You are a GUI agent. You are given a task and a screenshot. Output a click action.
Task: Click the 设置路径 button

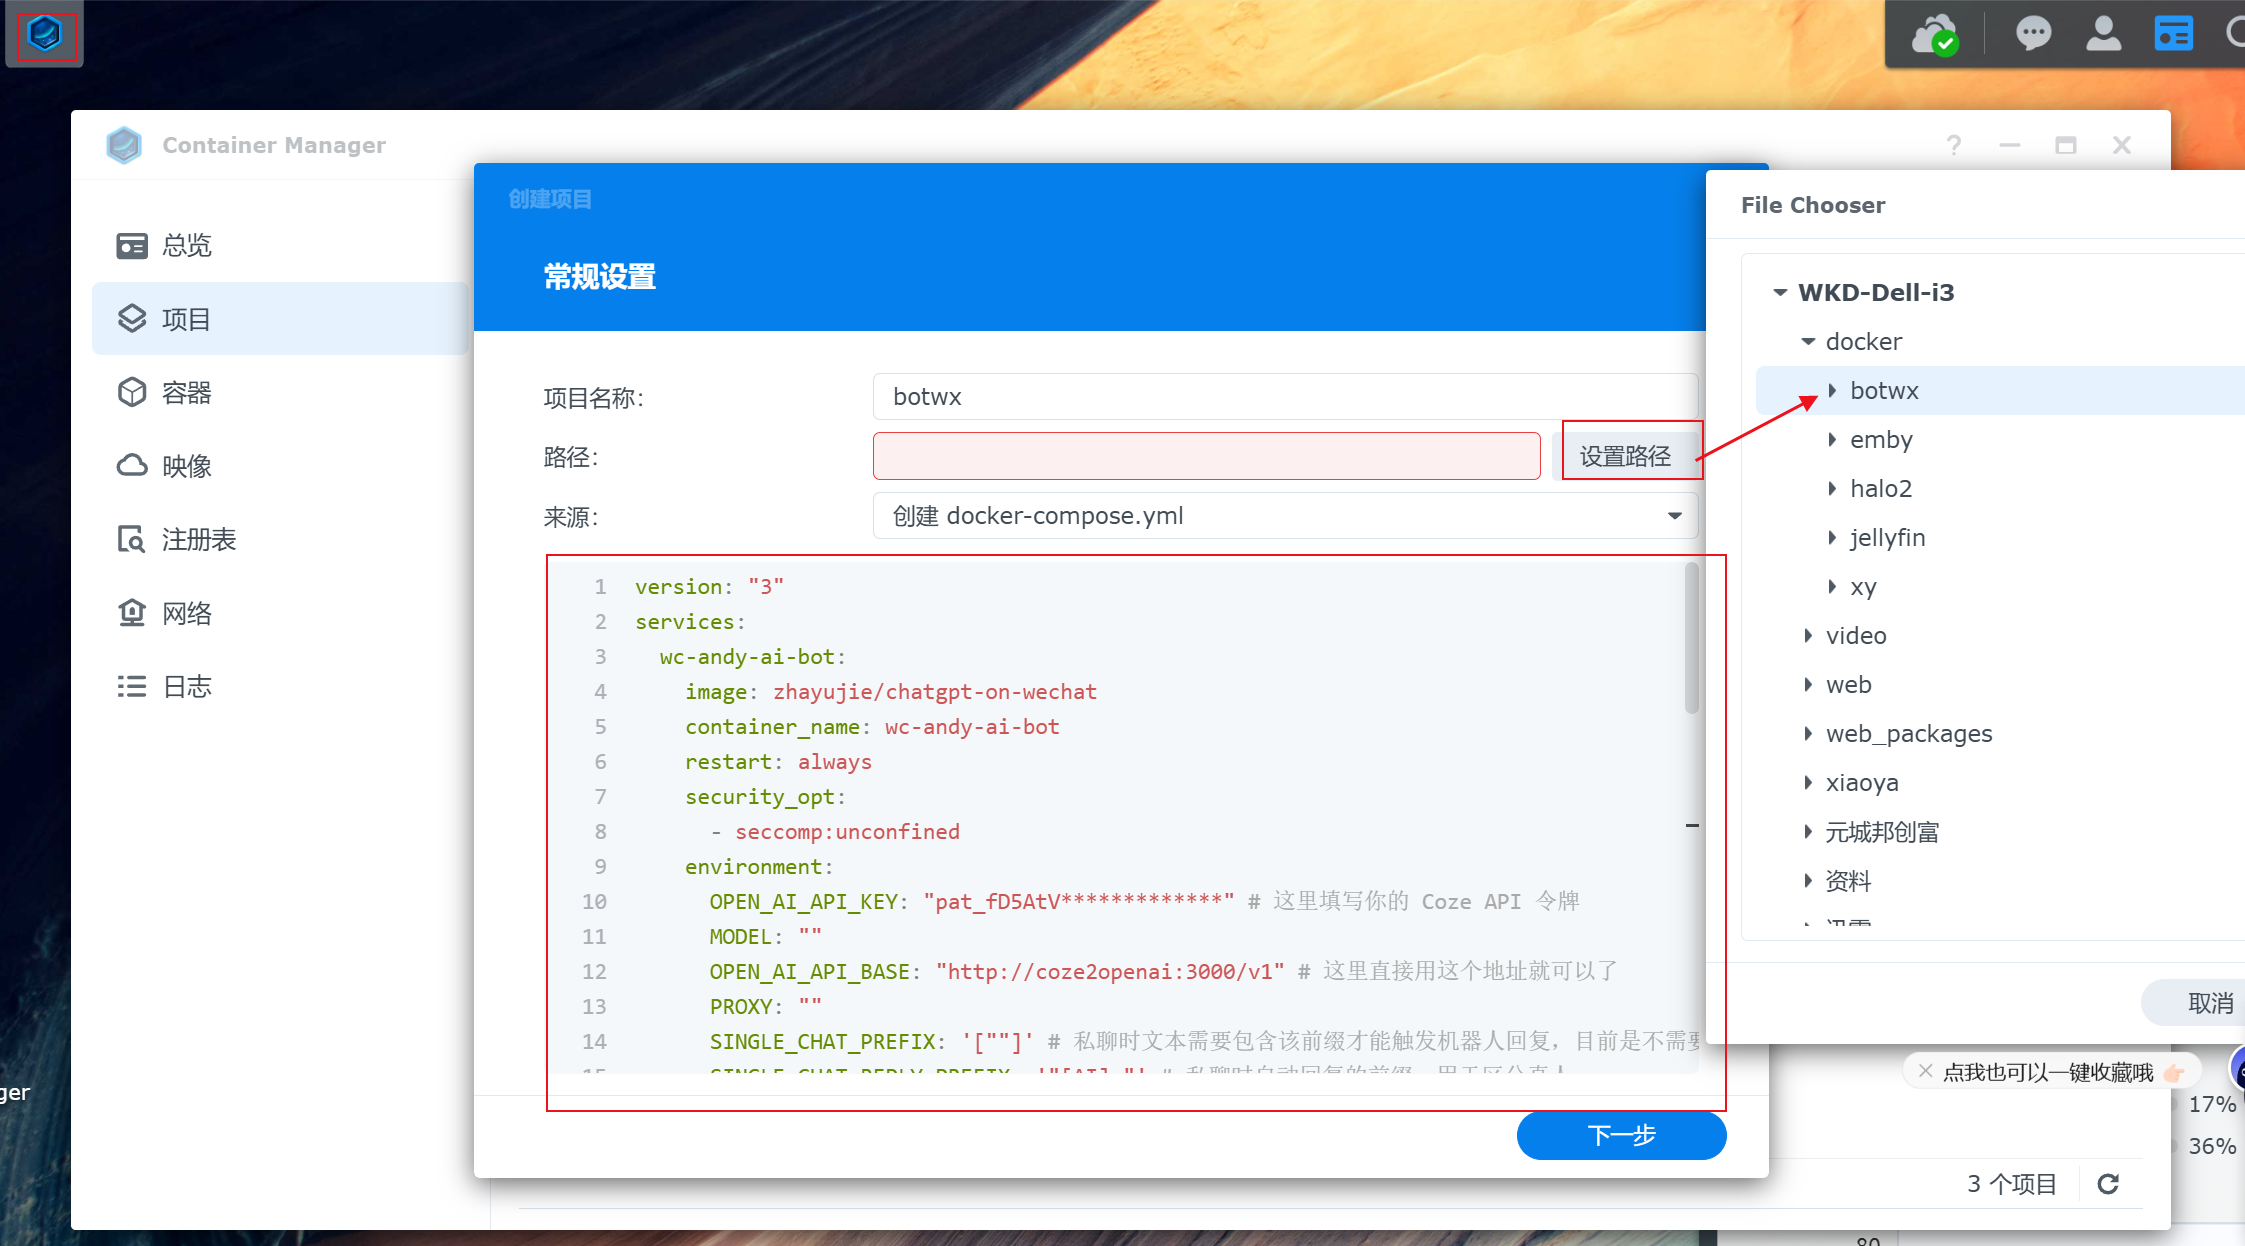pyautogui.click(x=1625, y=457)
